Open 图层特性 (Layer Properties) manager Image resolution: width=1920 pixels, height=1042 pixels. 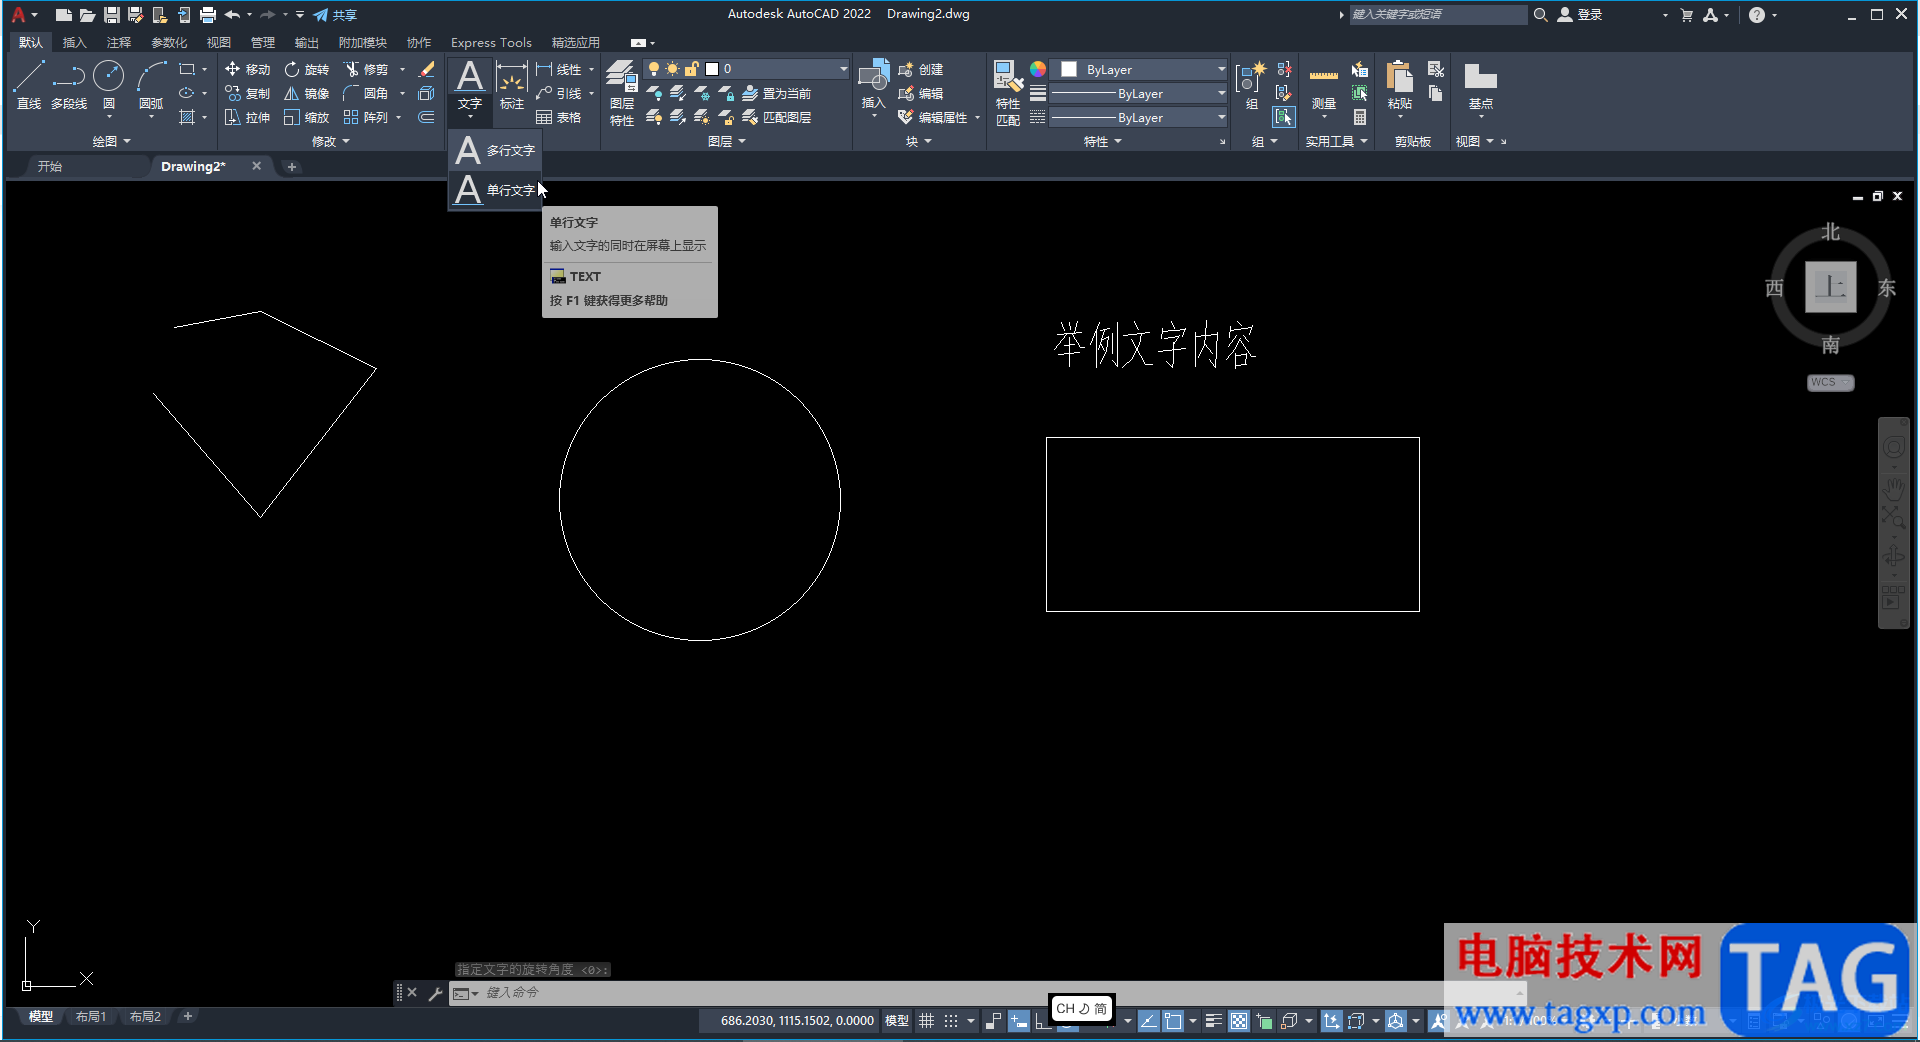coord(622,93)
